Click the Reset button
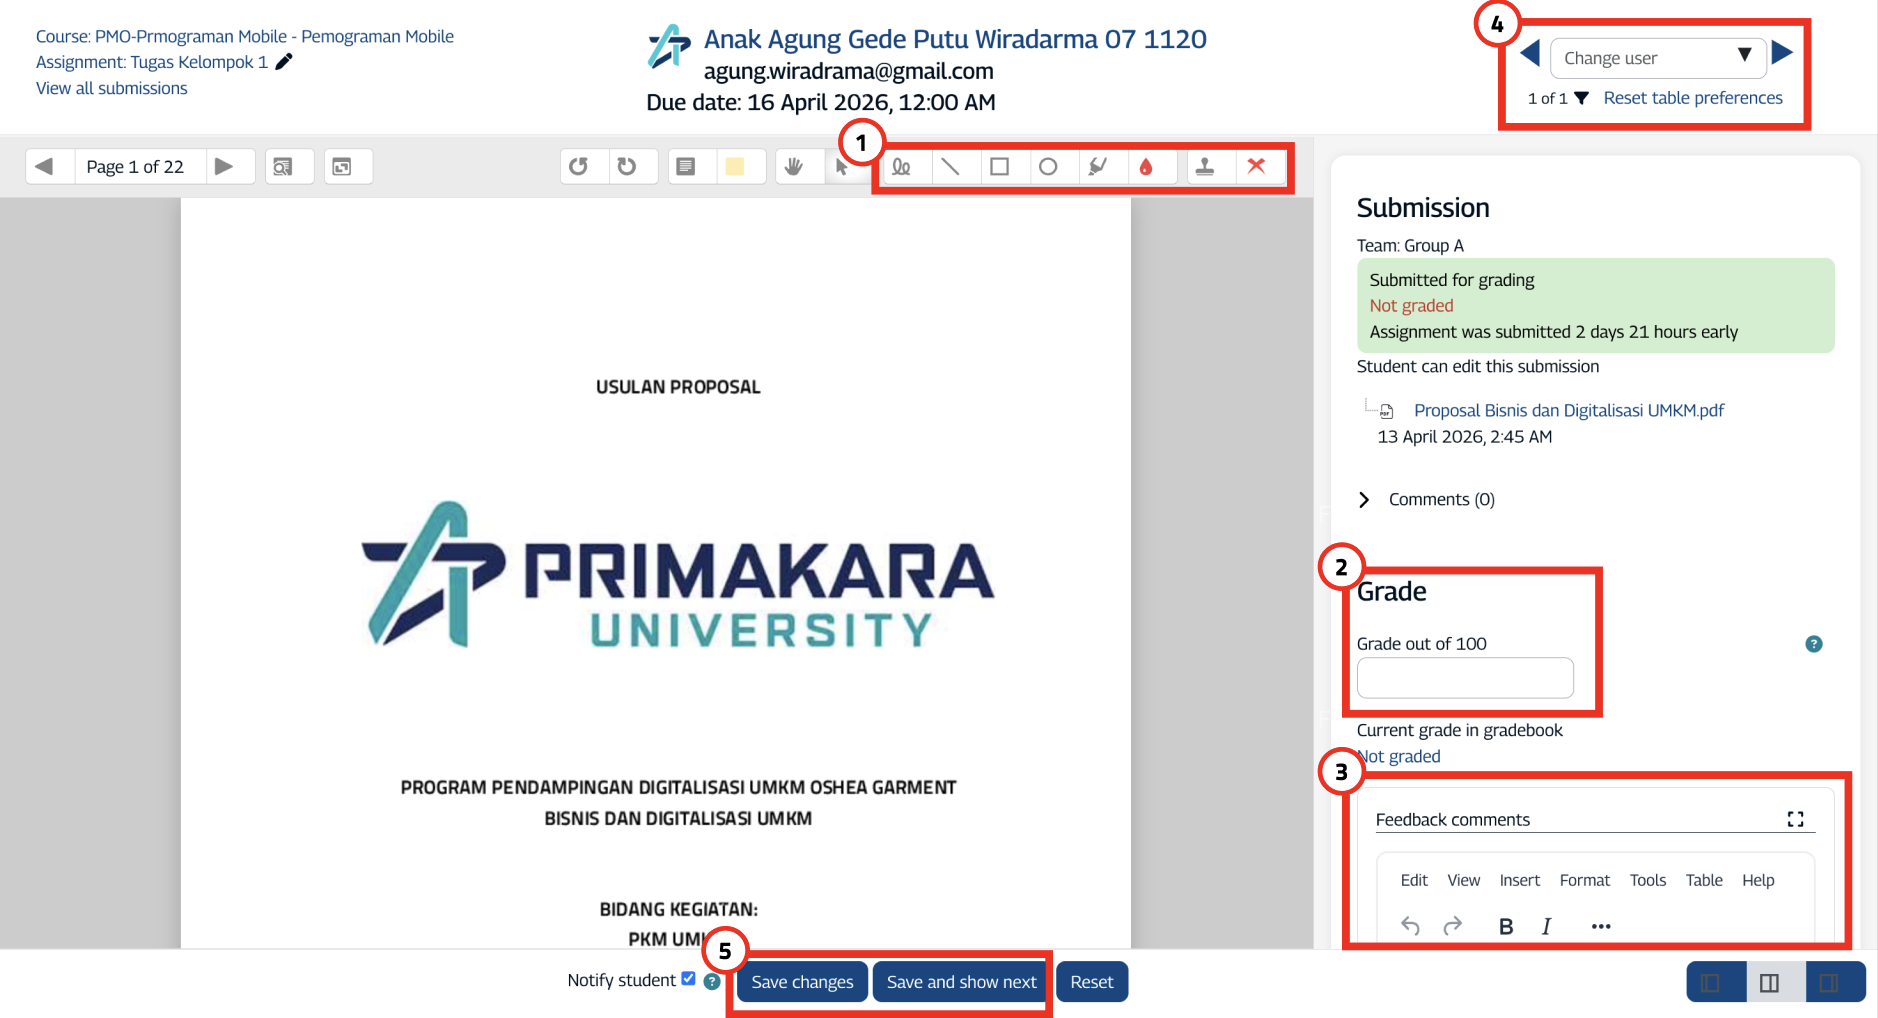 click(1092, 982)
